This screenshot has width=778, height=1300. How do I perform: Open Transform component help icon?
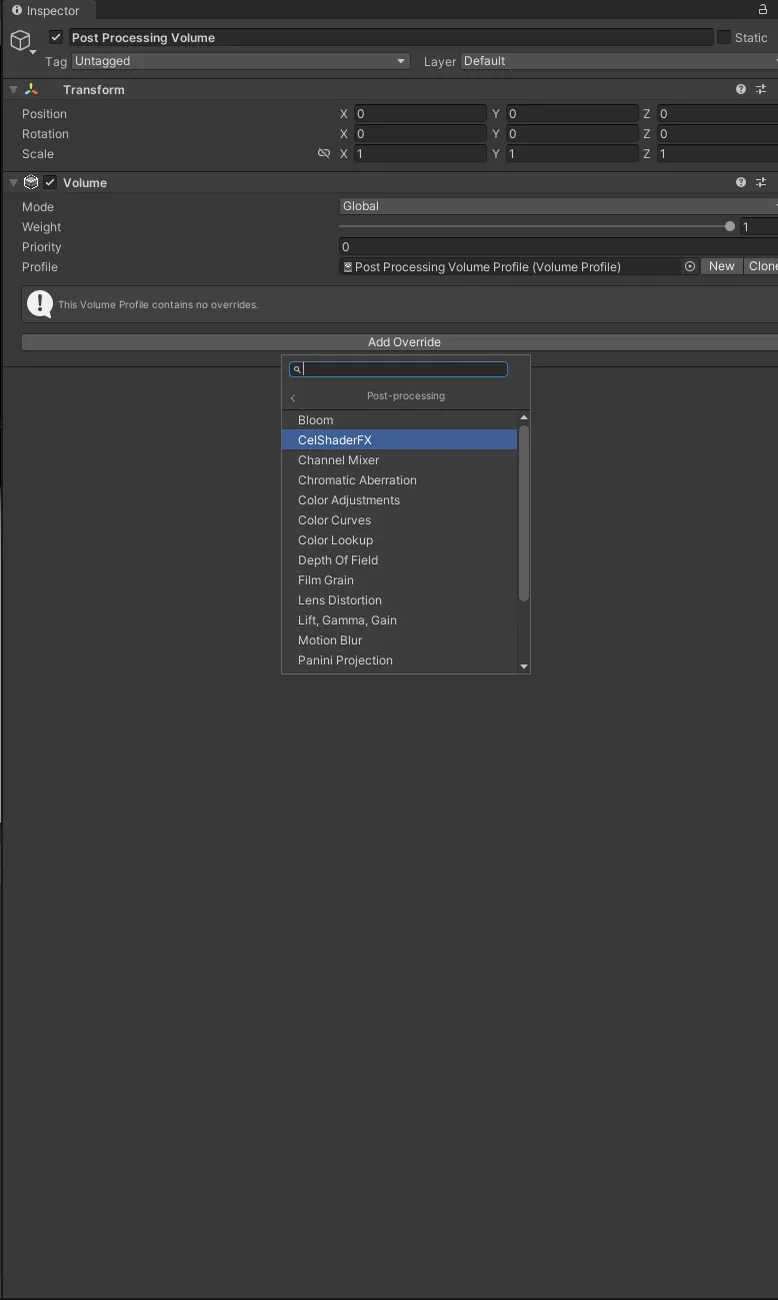741,89
